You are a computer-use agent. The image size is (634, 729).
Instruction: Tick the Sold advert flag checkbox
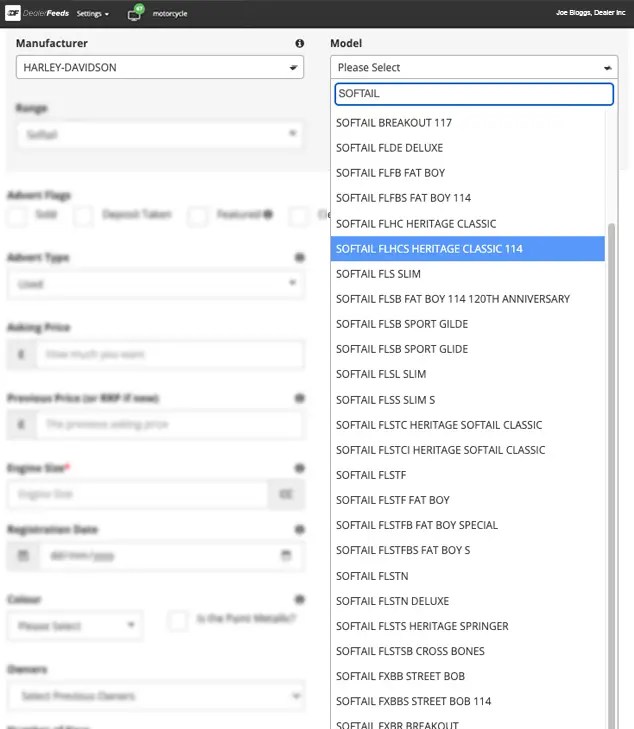(17, 215)
